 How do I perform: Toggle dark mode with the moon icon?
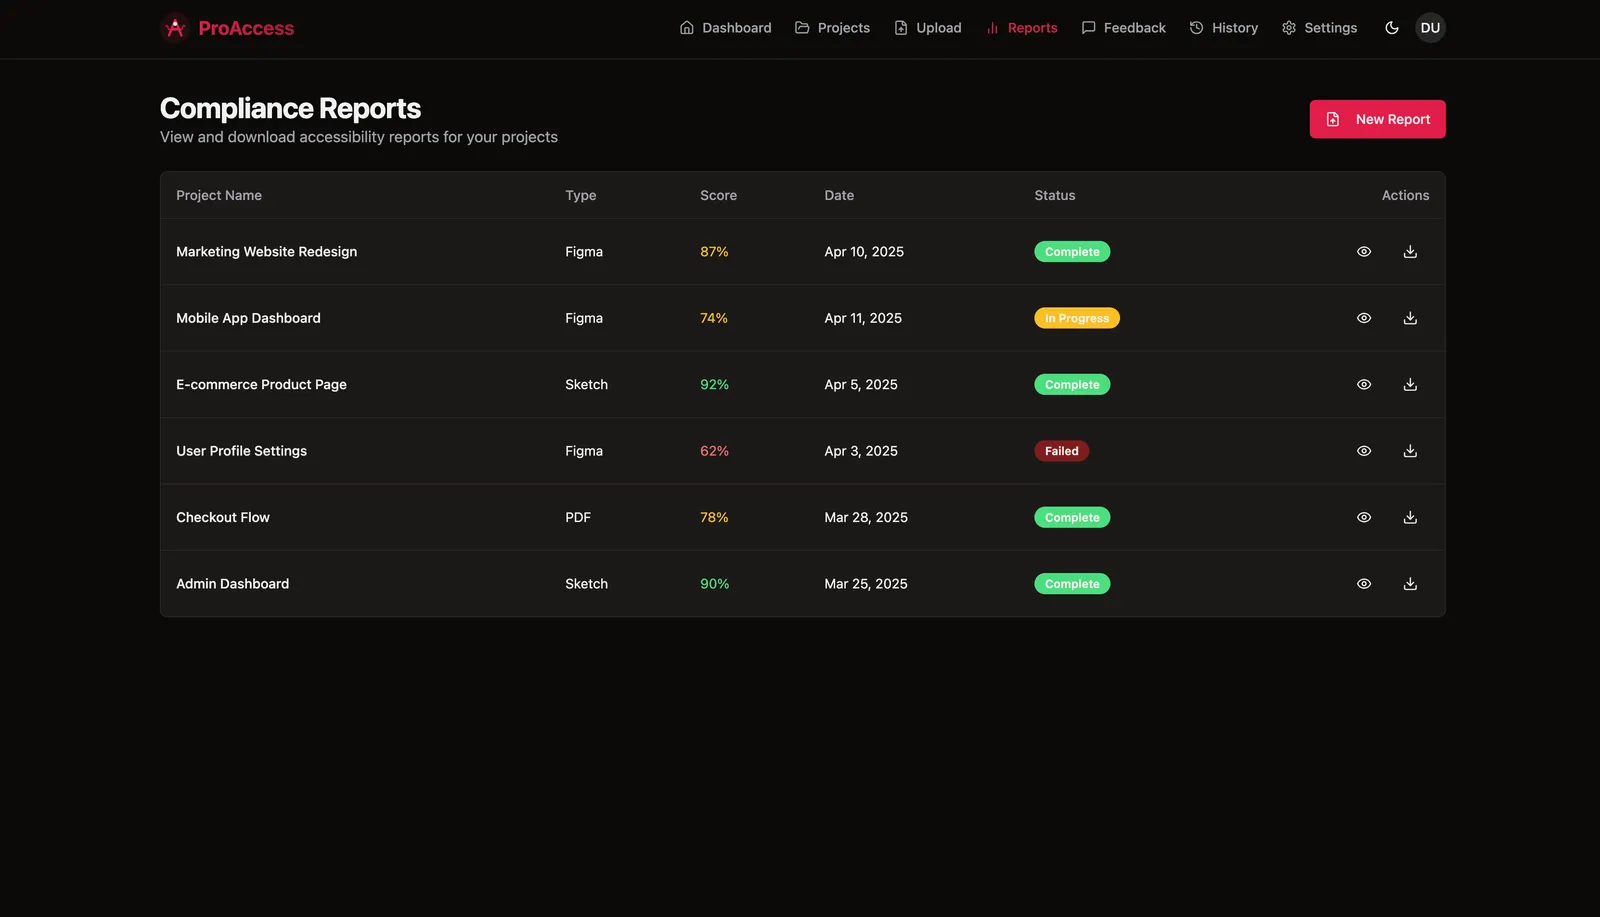tap(1391, 28)
